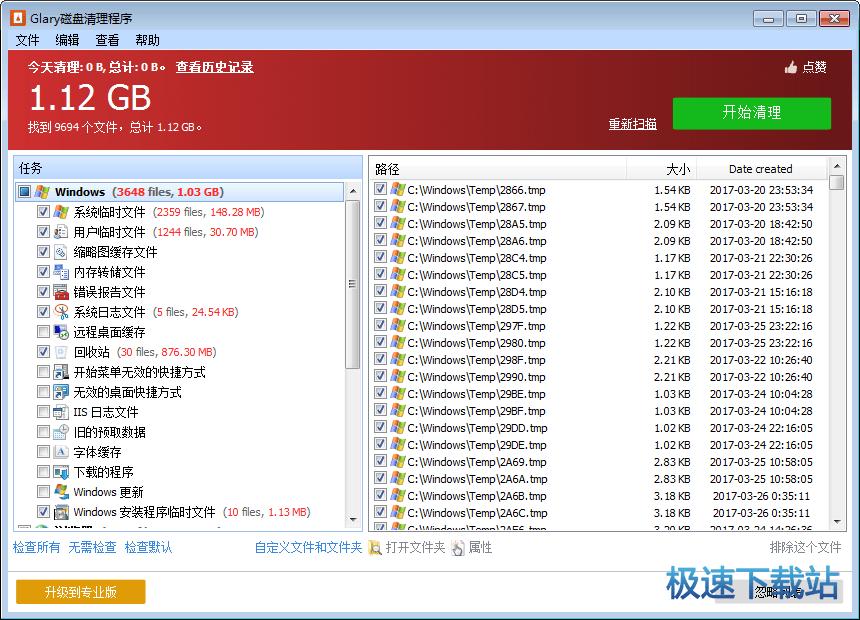Image resolution: width=860 pixels, height=620 pixels.
Task: Click the thumbs-up 点赞 icon
Action: tap(791, 68)
